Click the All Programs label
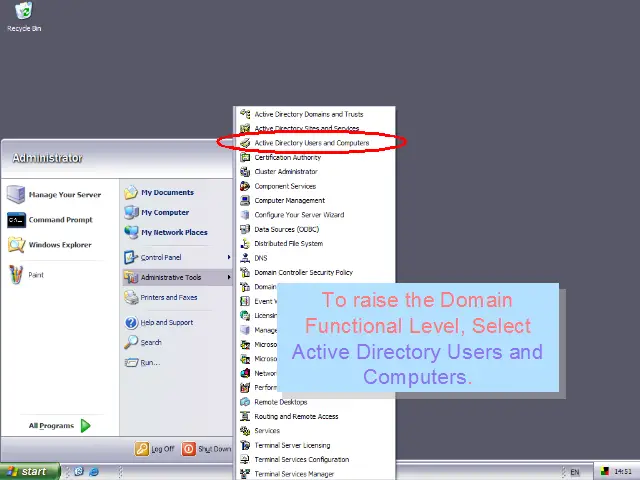Screen dimensions: 640x480 click(x=51, y=426)
